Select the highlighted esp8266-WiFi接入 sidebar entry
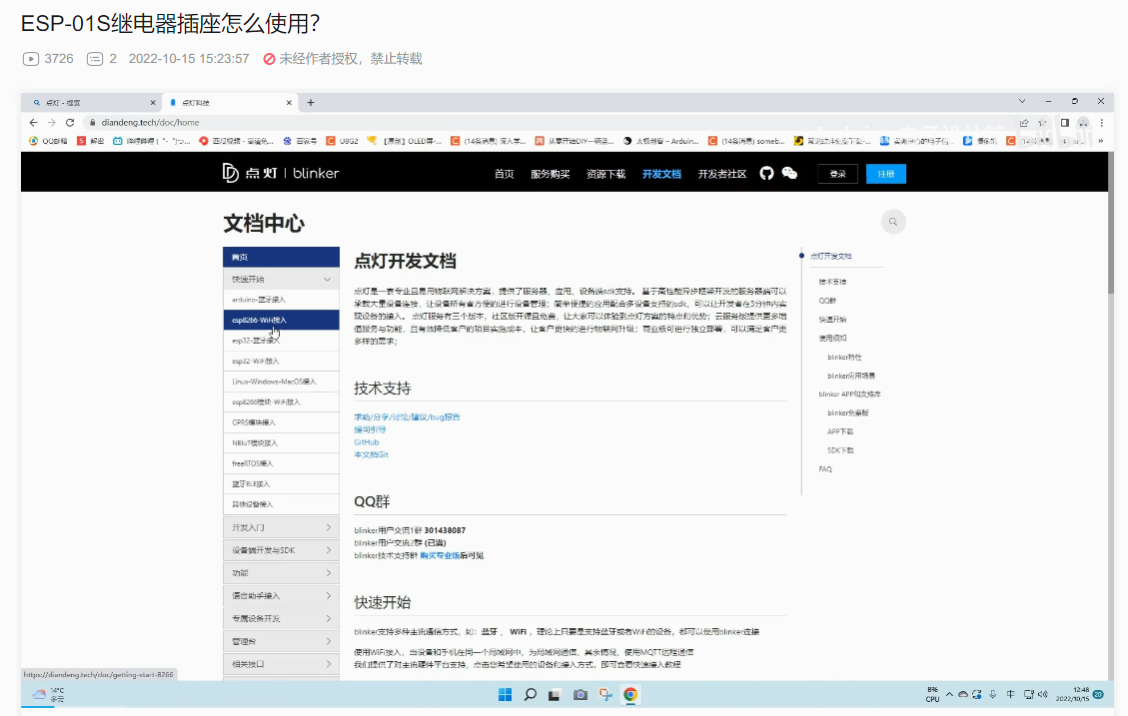The width and height of the screenshot is (1128, 716). point(281,320)
